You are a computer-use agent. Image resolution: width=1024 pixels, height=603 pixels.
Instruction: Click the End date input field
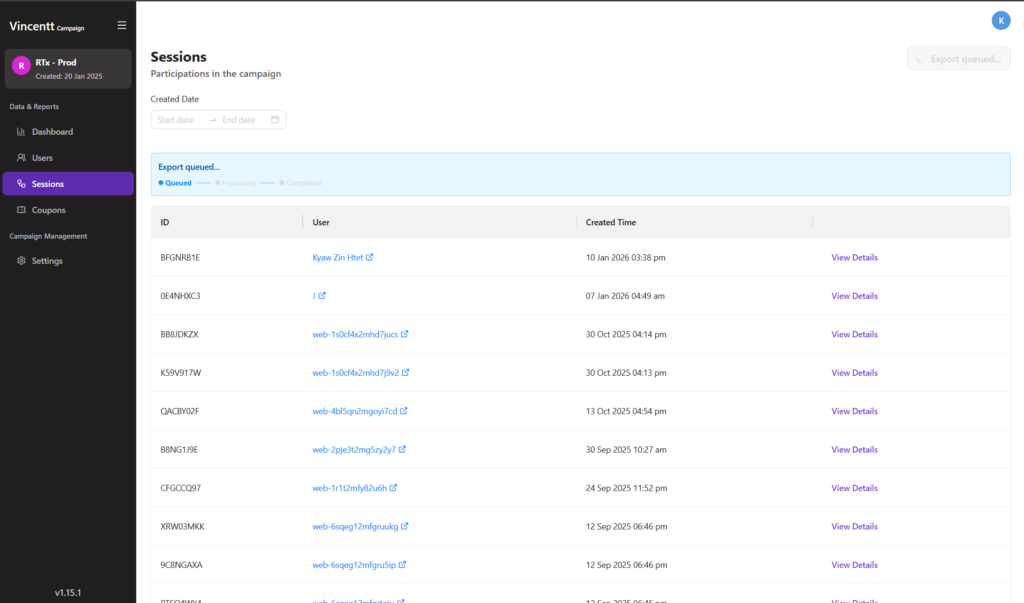click(x=239, y=120)
